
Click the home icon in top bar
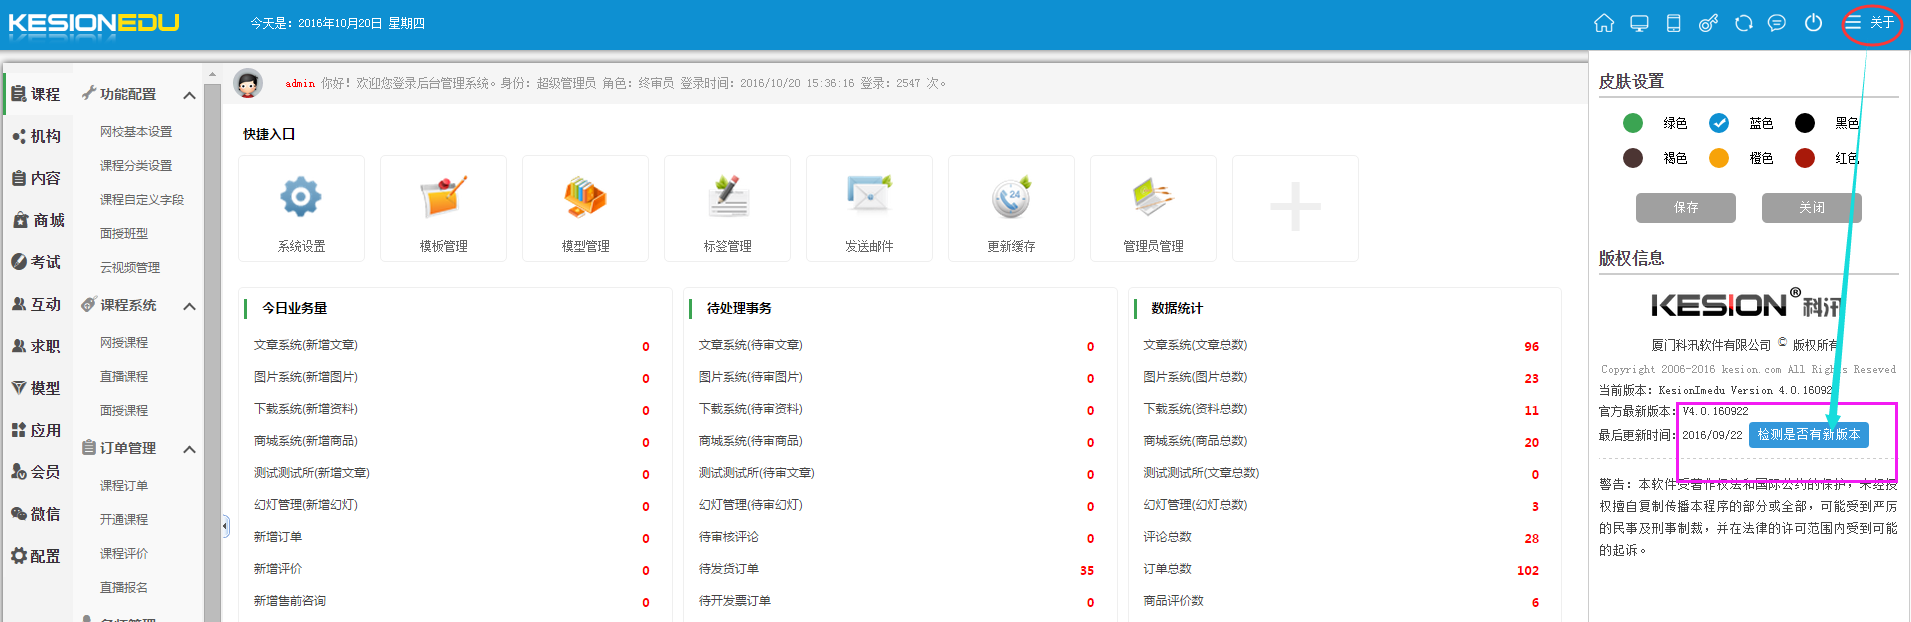pos(1604,23)
